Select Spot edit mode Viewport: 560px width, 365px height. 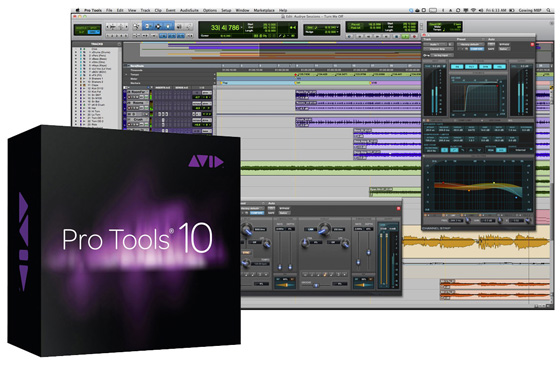coord(94,28)
